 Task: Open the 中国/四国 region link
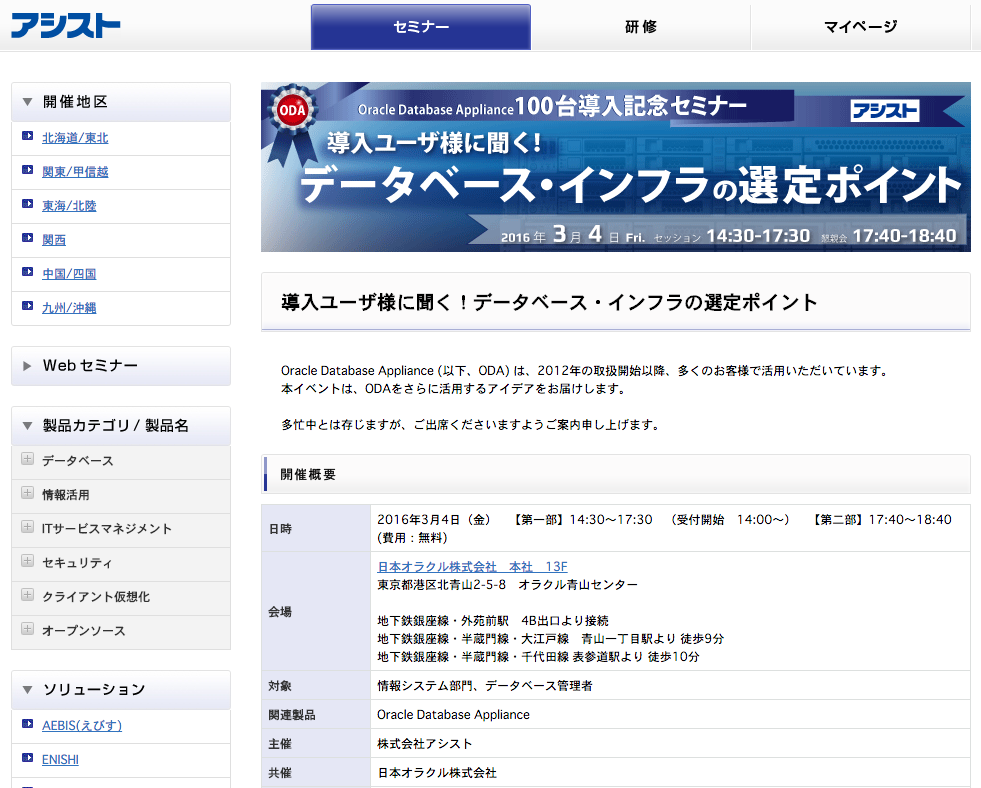tap(69, 274)
